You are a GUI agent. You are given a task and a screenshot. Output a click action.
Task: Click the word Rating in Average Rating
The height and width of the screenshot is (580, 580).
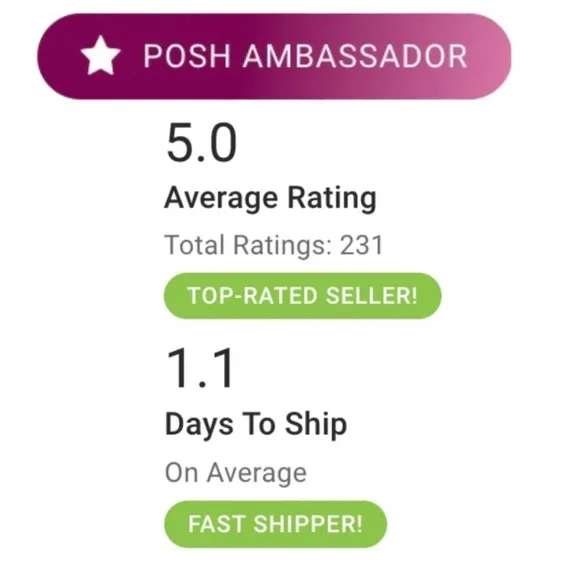click(332, 199)
